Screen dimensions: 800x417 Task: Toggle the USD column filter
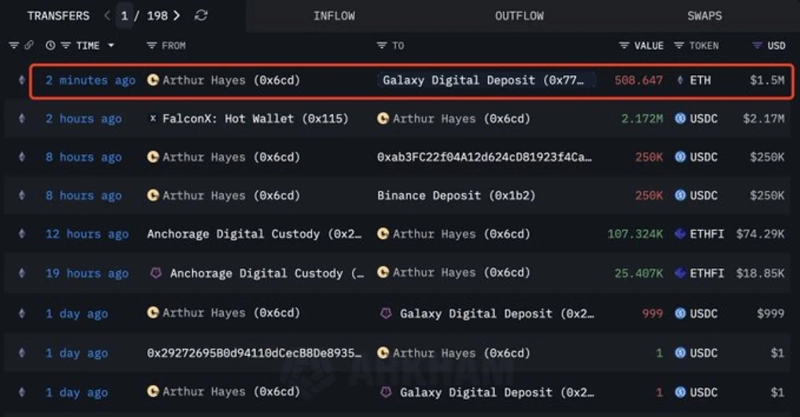coord(757,46)
